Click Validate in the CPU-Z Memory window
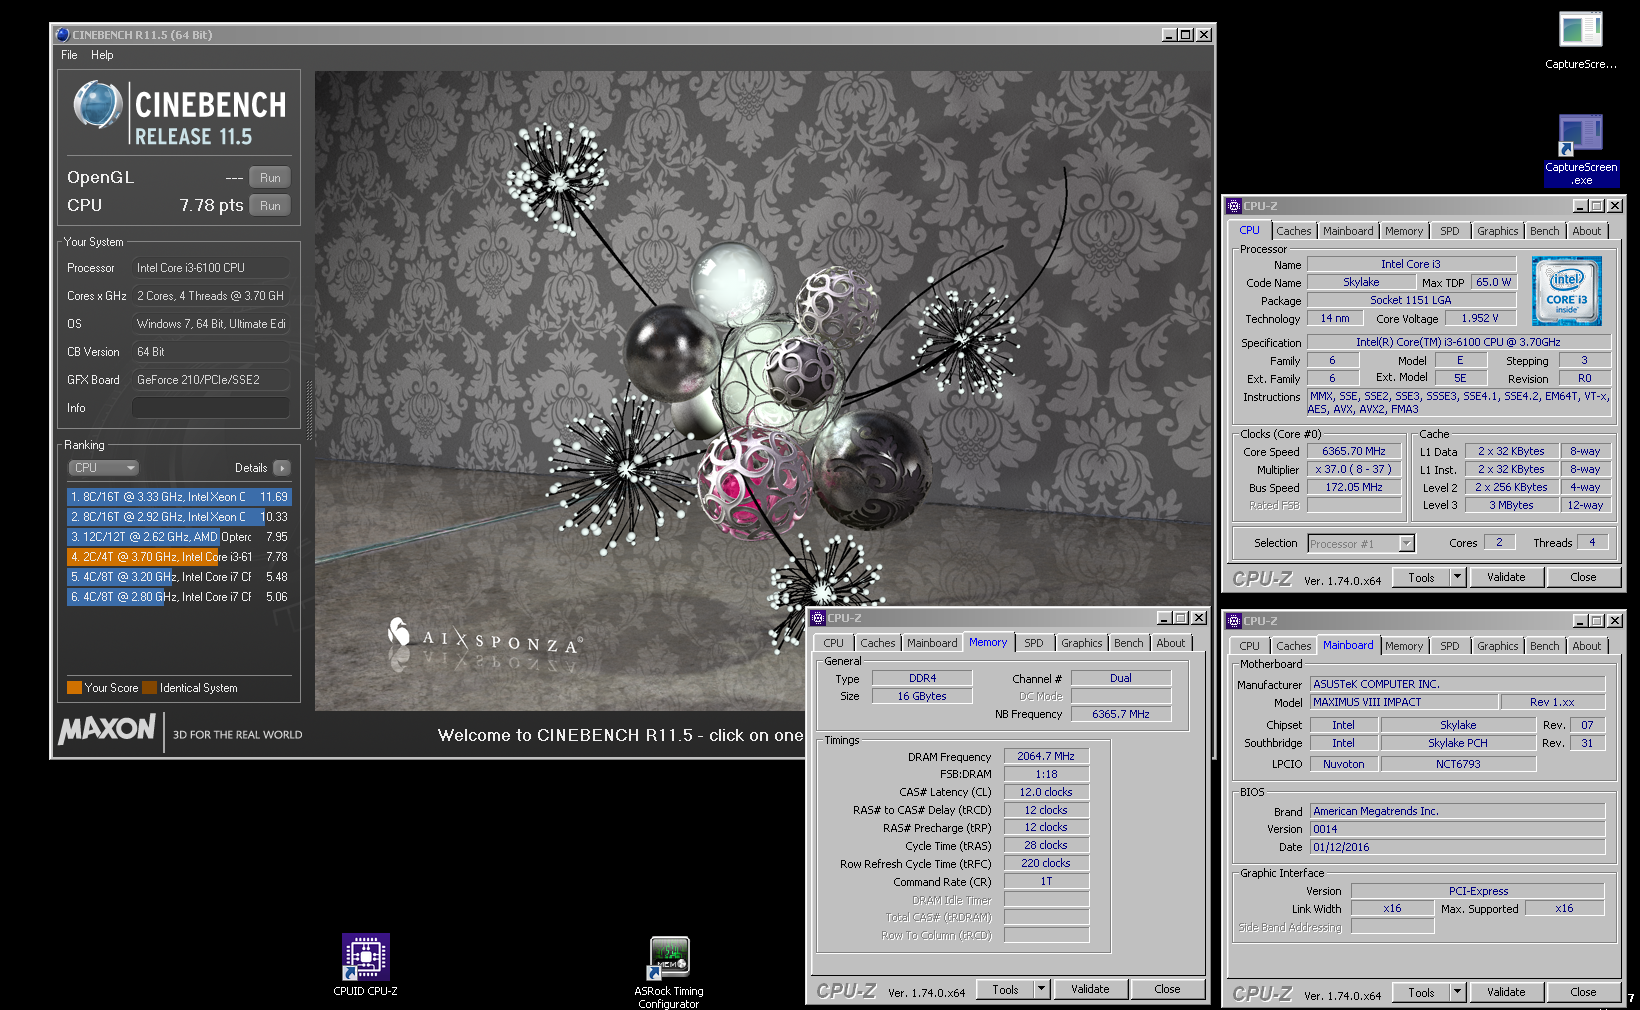The height and width of the screenshot is (1010, 1640). click(x=1090, y=989)
